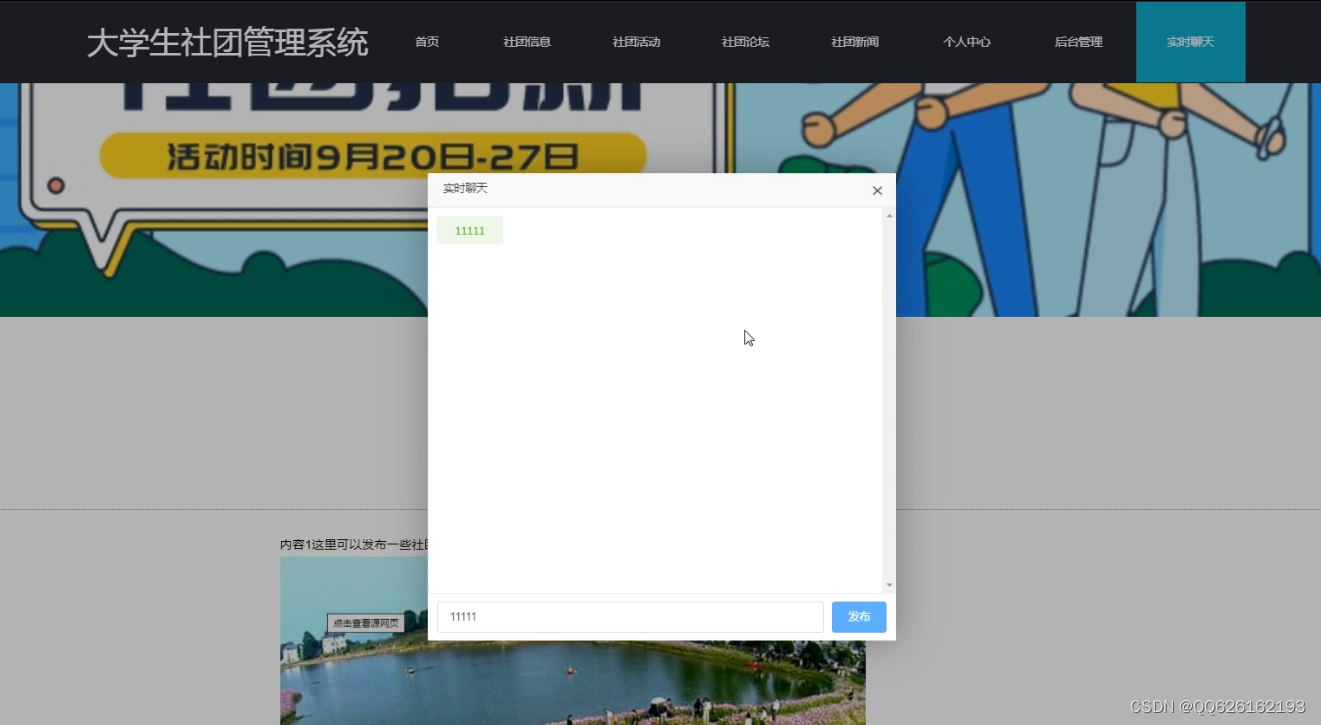The height and width of the screenshot is (725, 1321).
Task: Go to 后台管理 from the header
Action: pos(1078,42)
